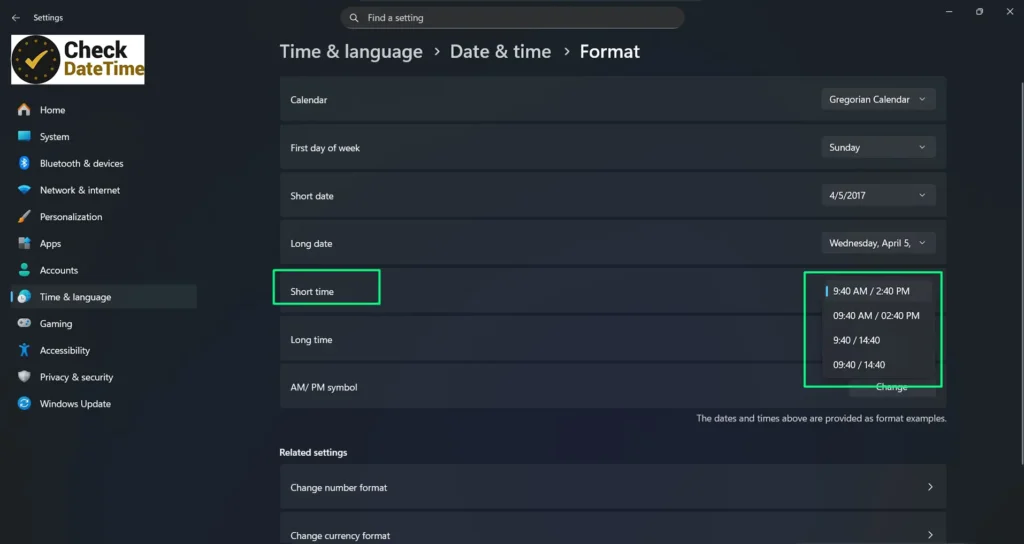Click the back arrow in Settings title bar

[16, 18]
